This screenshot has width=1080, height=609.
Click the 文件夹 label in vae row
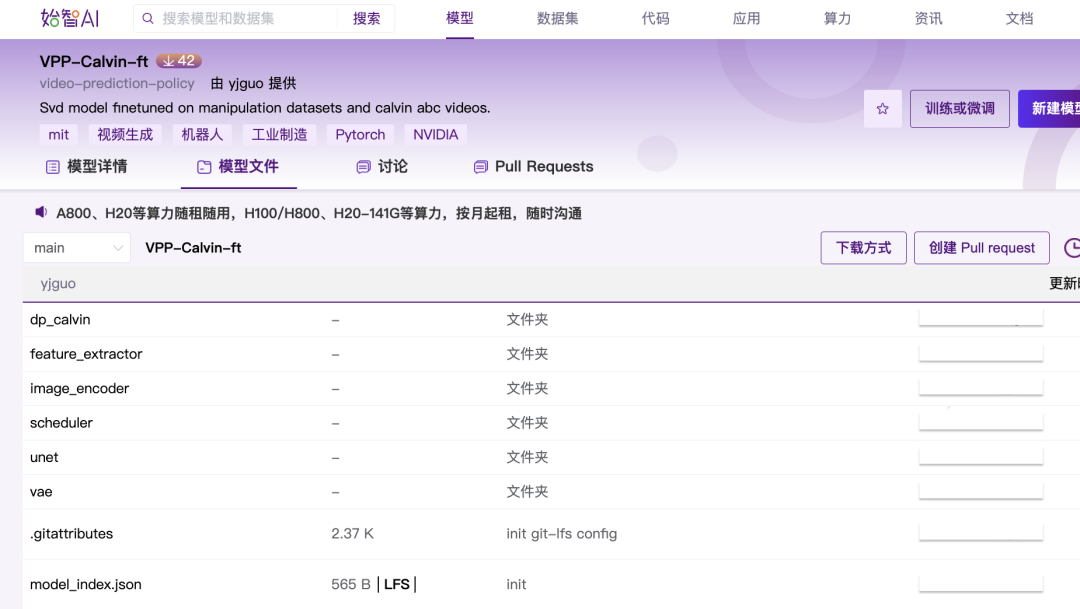pyautogui.click(x=527, y=492)
